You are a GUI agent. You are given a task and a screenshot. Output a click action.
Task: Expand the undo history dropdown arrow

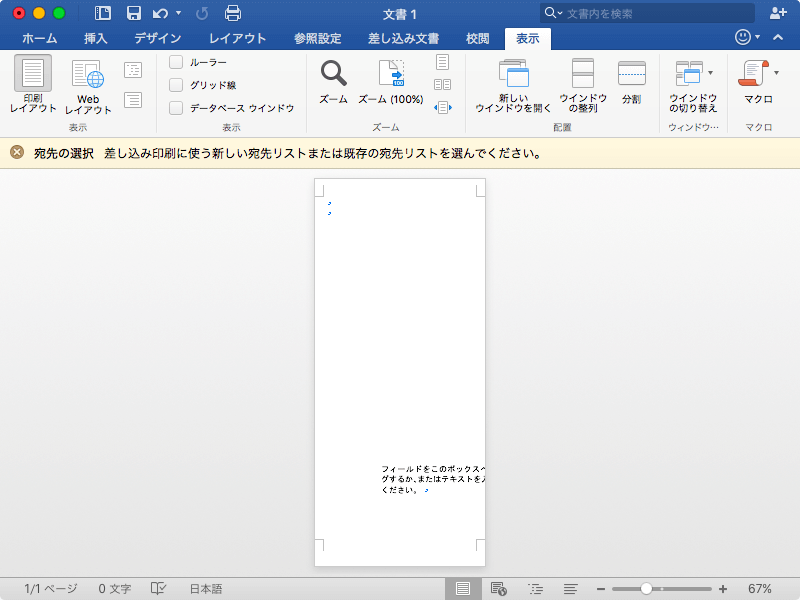(x=179, y=13)
